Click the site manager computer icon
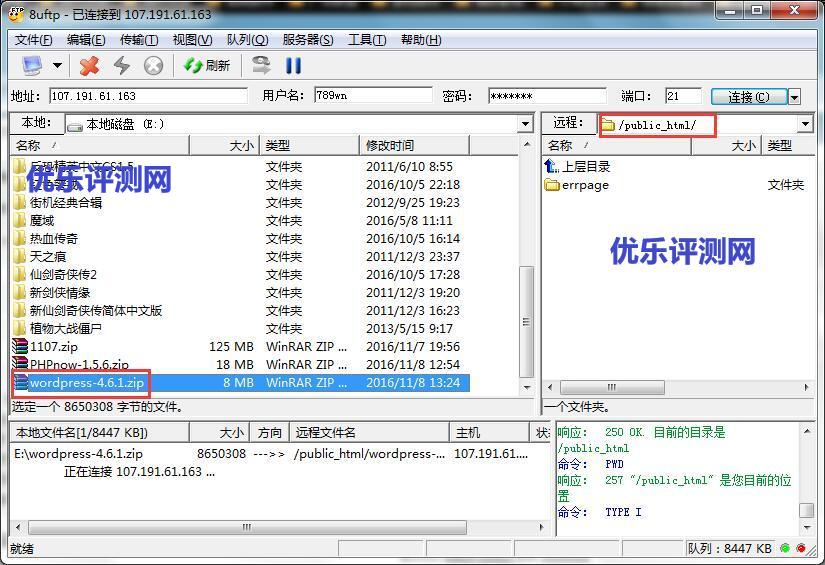 coord(32,66)
